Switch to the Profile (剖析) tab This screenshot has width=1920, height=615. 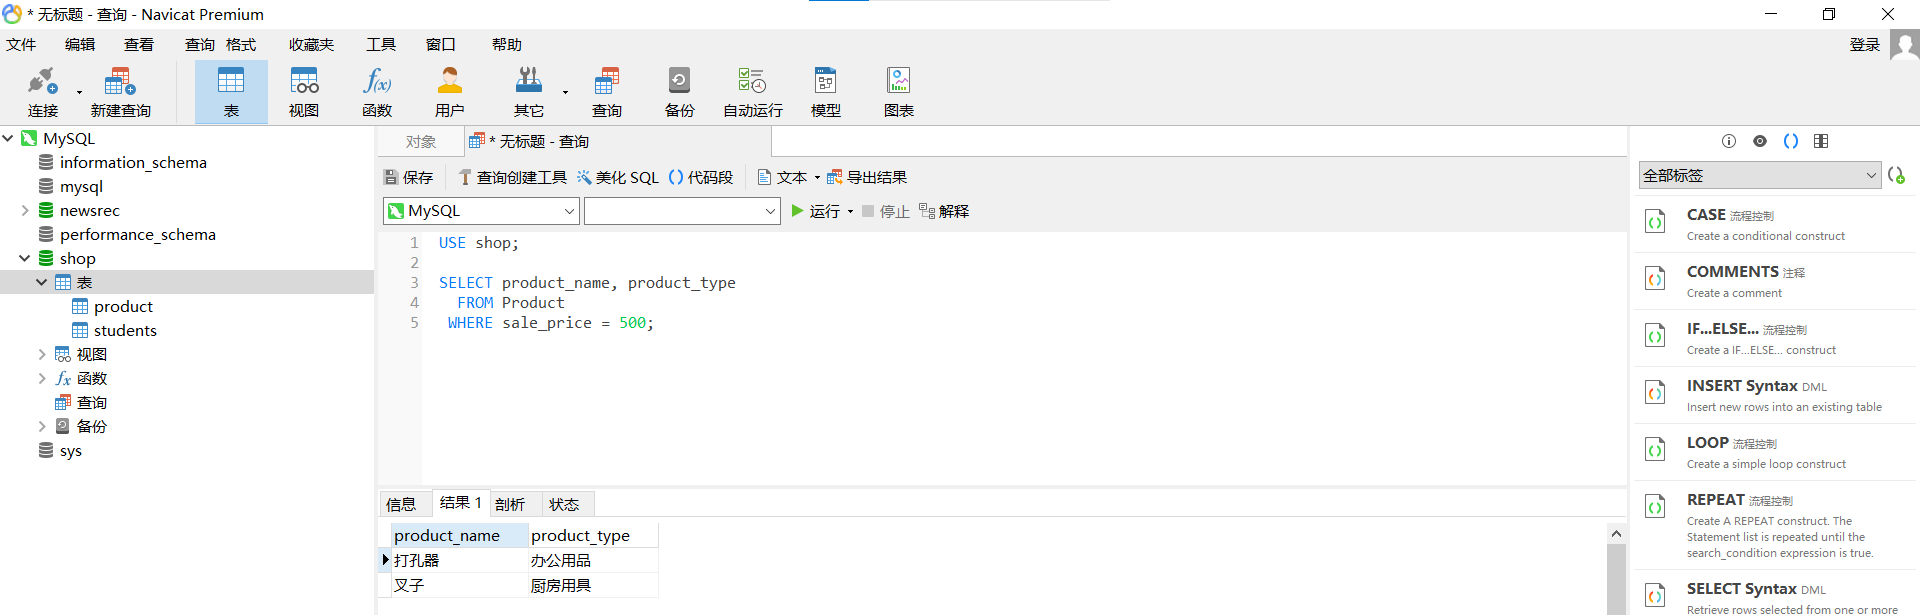[x=510, y=504]
